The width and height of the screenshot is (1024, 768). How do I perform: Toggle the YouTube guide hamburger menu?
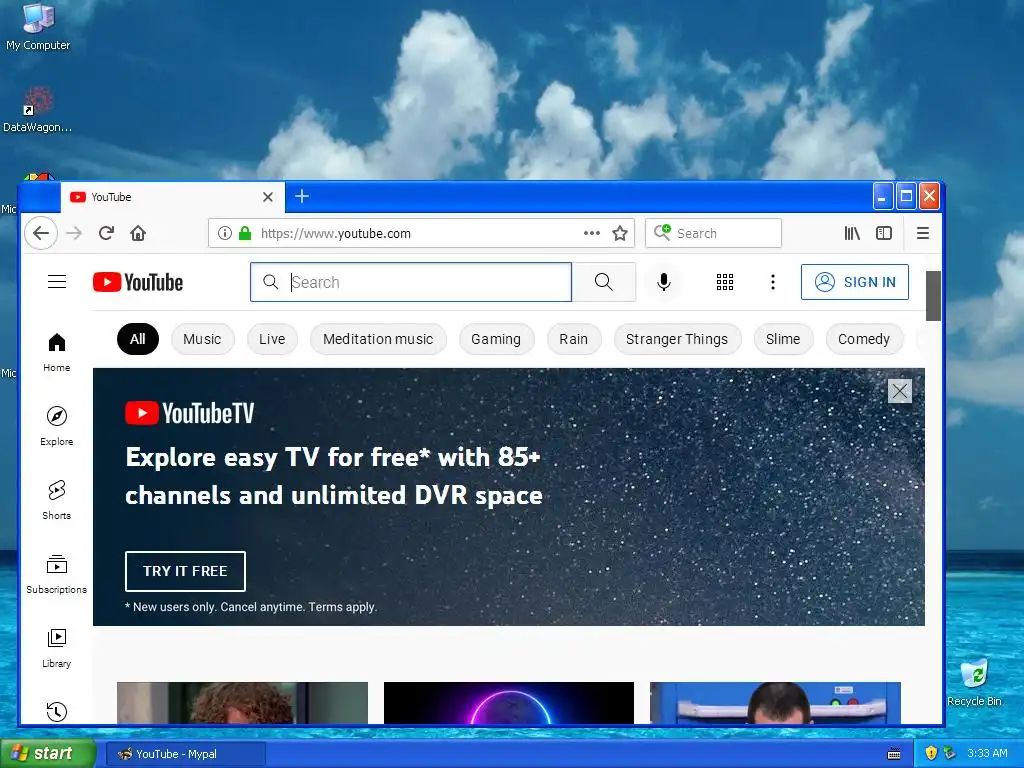pyautogui.click(x=57, y=281)
